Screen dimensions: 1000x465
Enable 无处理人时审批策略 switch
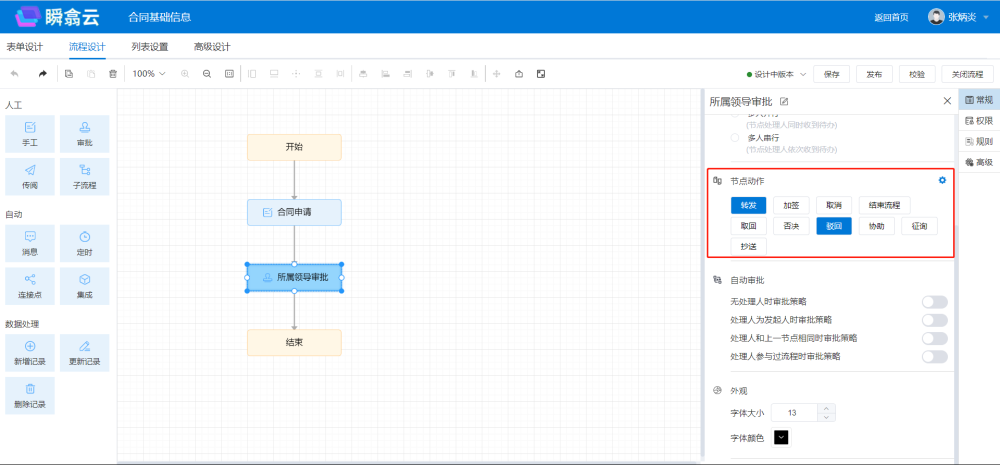[x=934, y=302]
